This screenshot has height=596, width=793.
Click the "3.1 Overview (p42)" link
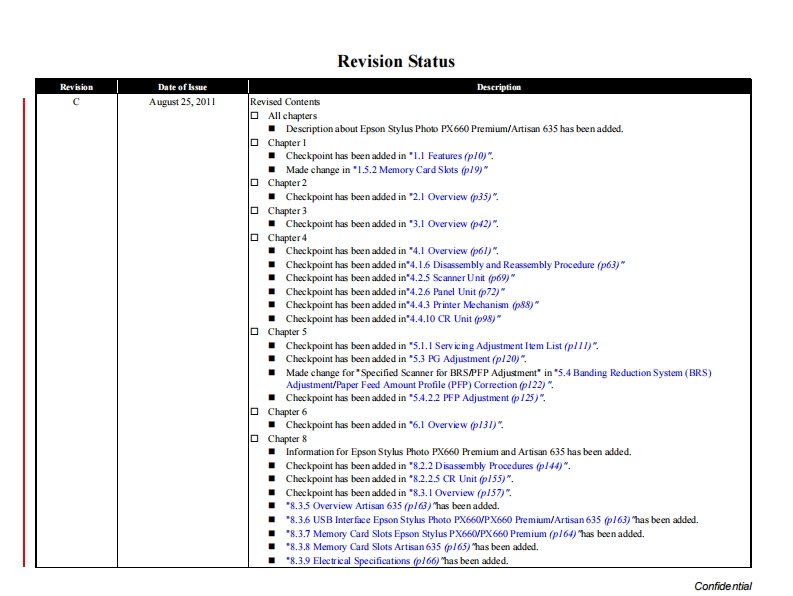point(453,224)
